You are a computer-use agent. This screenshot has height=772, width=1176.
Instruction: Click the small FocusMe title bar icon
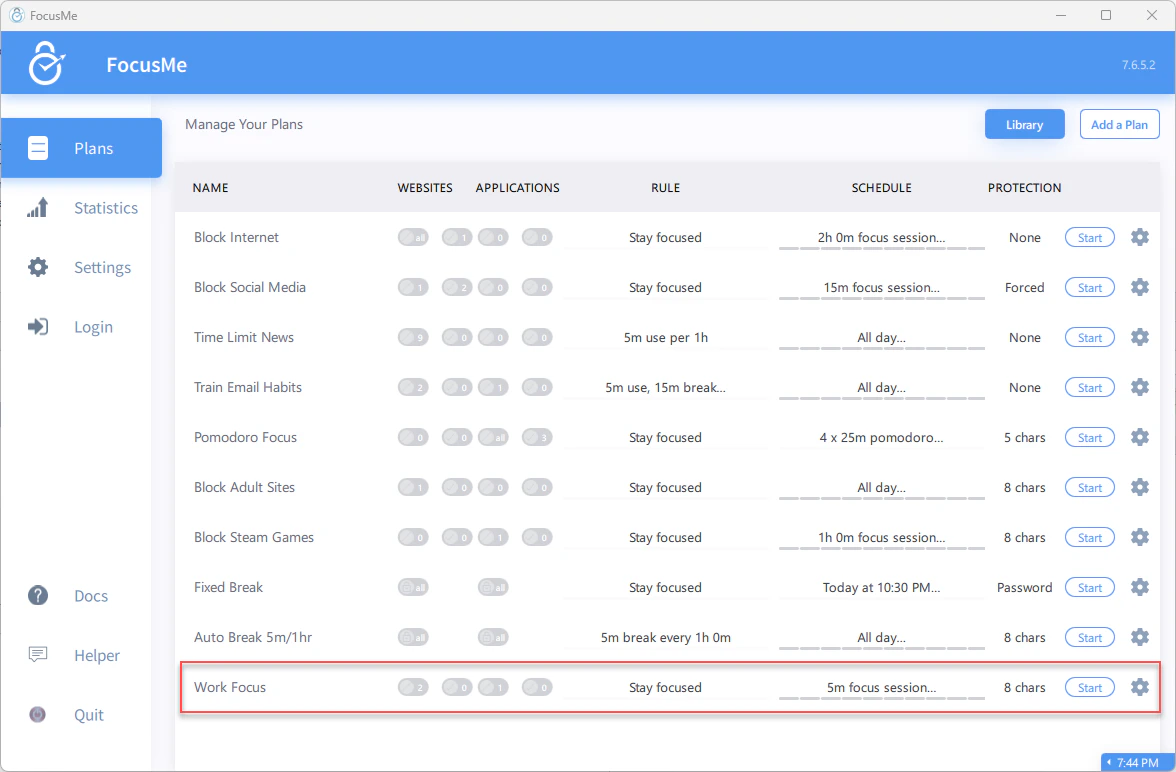click(x=16, y=15)
